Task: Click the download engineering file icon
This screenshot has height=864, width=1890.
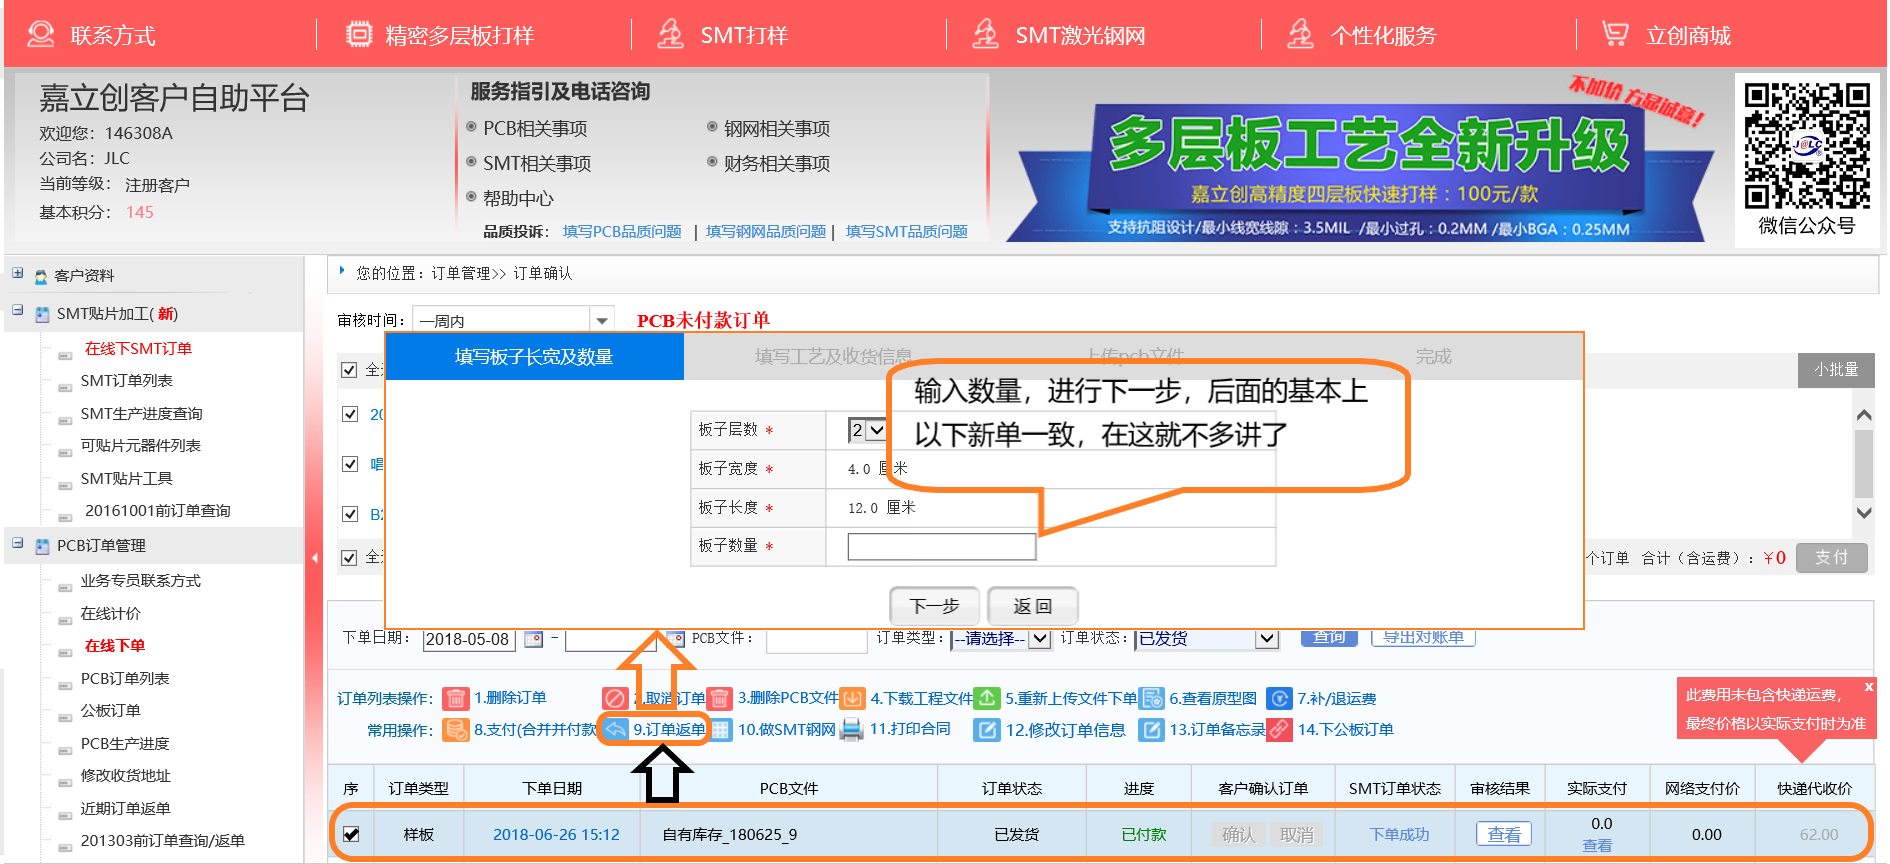Action: click(x=852, y=698)
